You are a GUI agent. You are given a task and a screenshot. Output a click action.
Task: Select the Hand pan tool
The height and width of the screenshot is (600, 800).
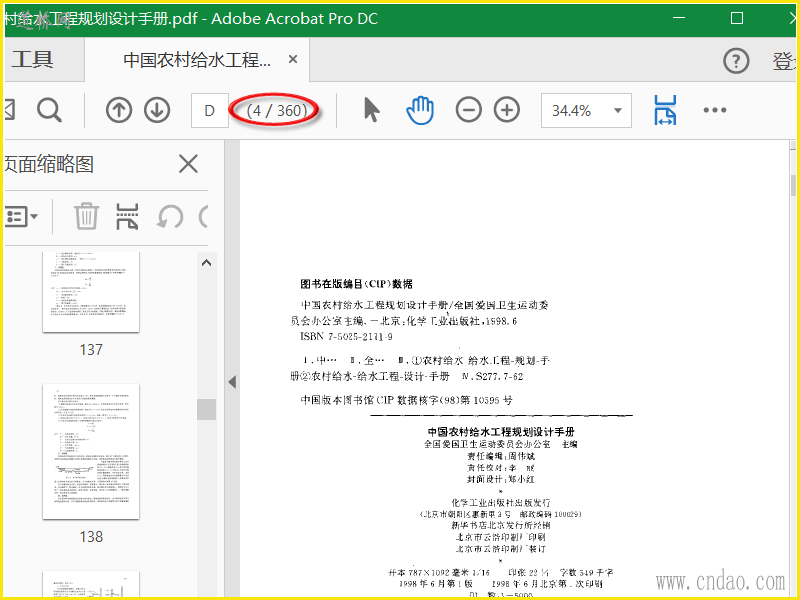(x=420, y=110)
